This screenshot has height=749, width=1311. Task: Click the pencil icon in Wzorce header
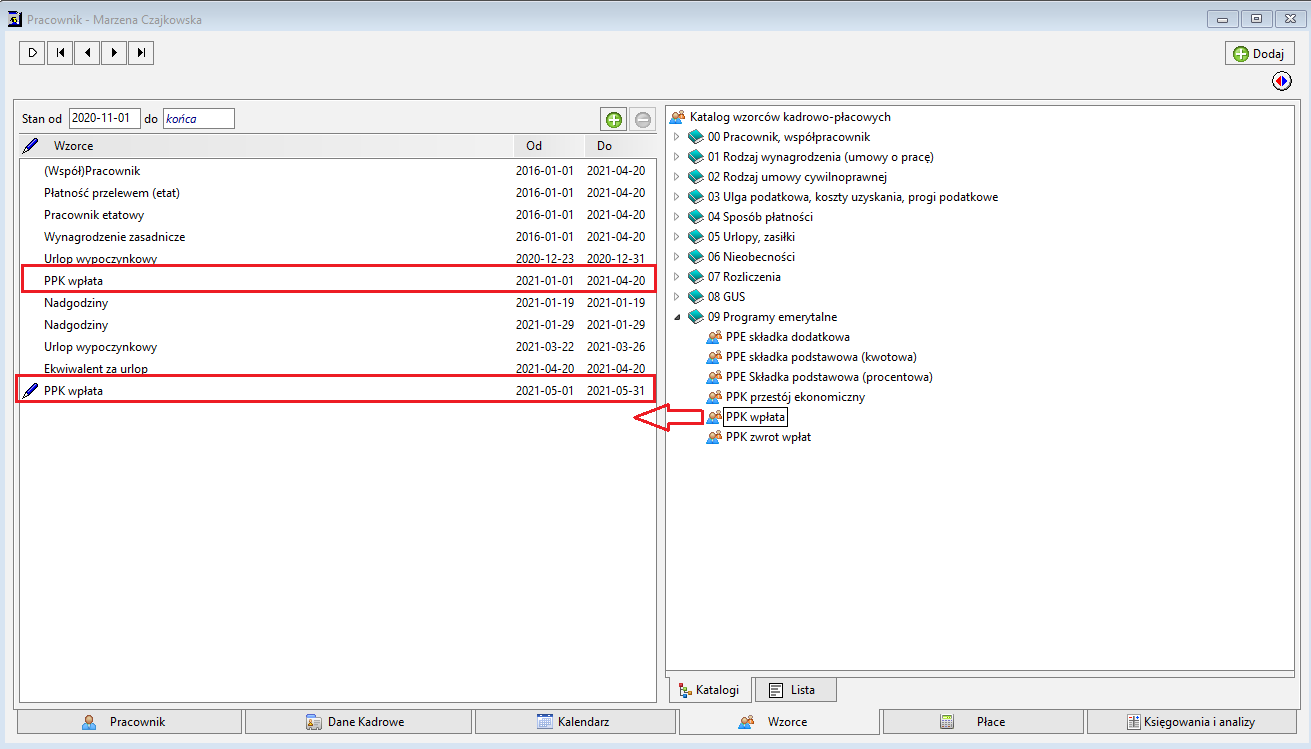pos(30,146)
